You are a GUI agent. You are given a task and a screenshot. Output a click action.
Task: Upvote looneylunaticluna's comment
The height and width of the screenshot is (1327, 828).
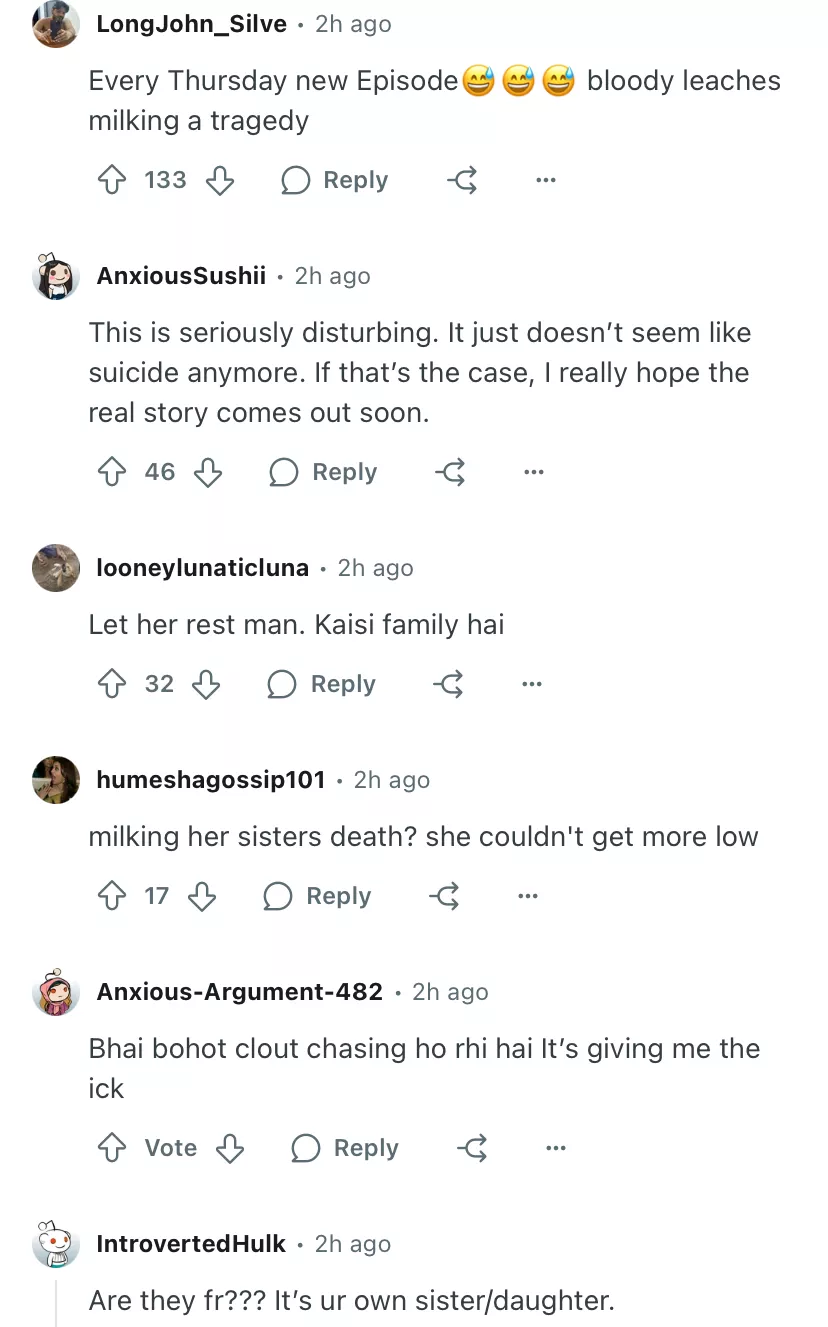click(x=110, y=684)
